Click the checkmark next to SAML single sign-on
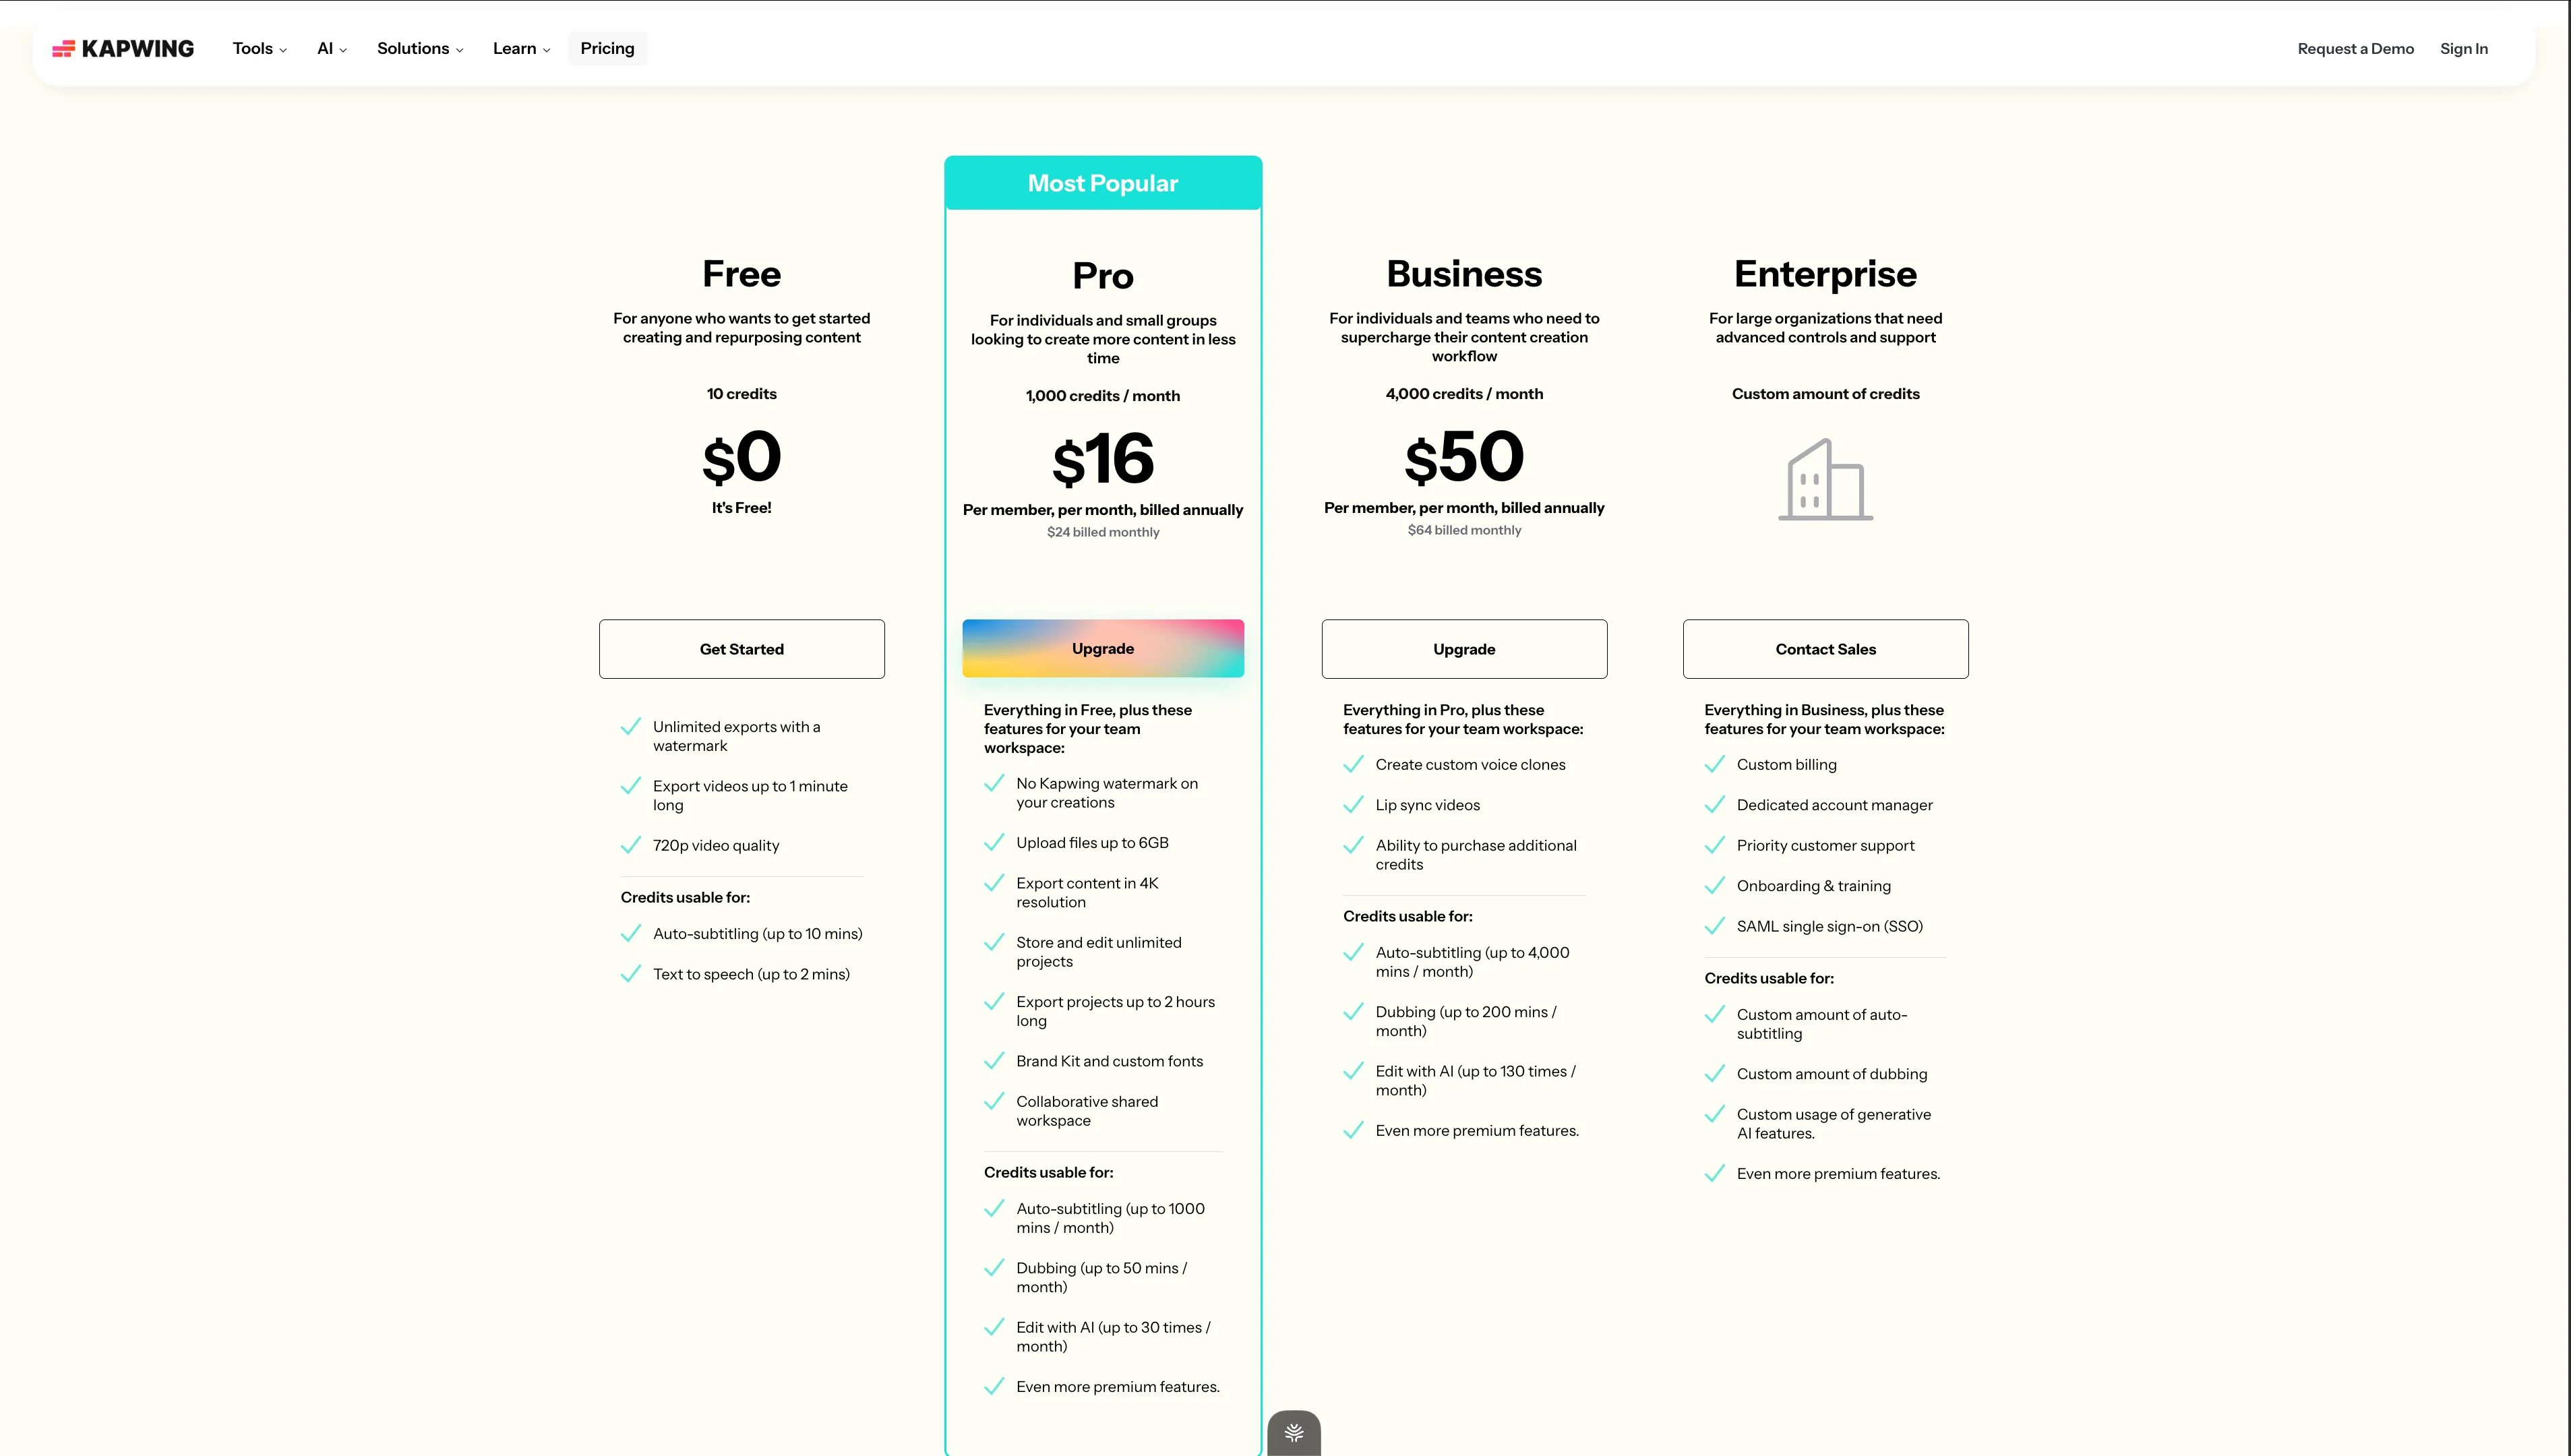This screenshot has width=2571, height=1456. pos(1714,926)
